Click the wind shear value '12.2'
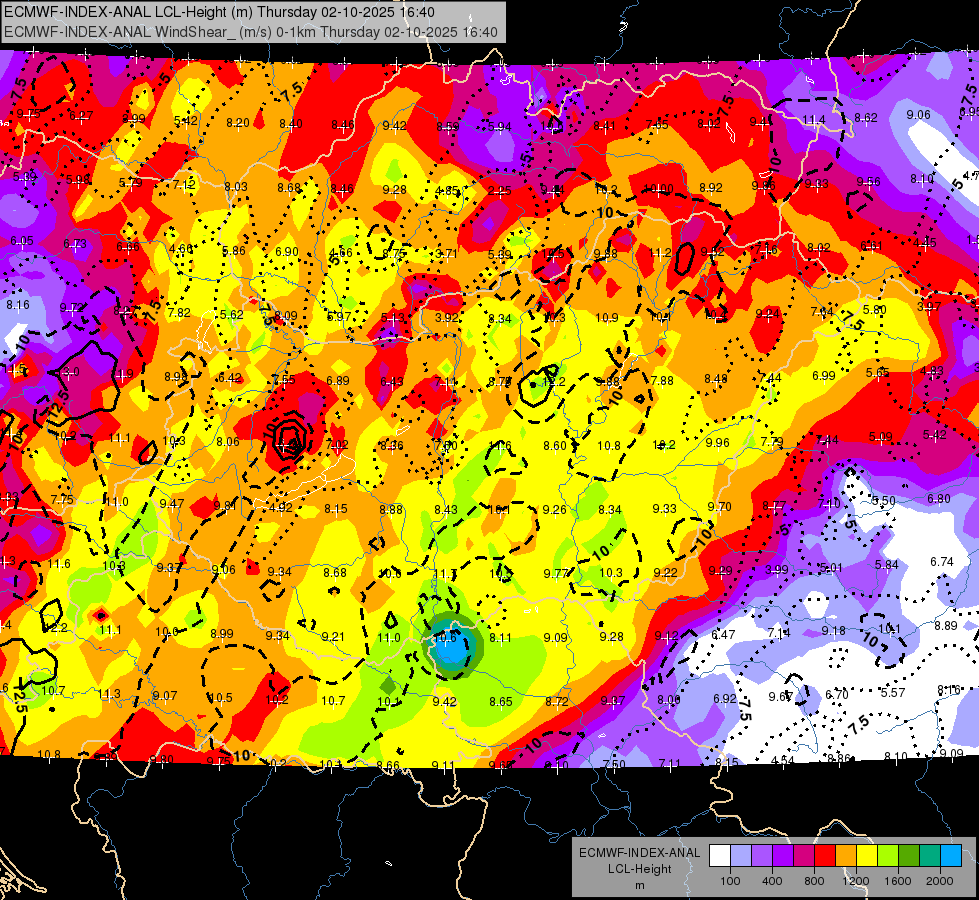Viewport: 979px width, 900px height. pos(555,381)
